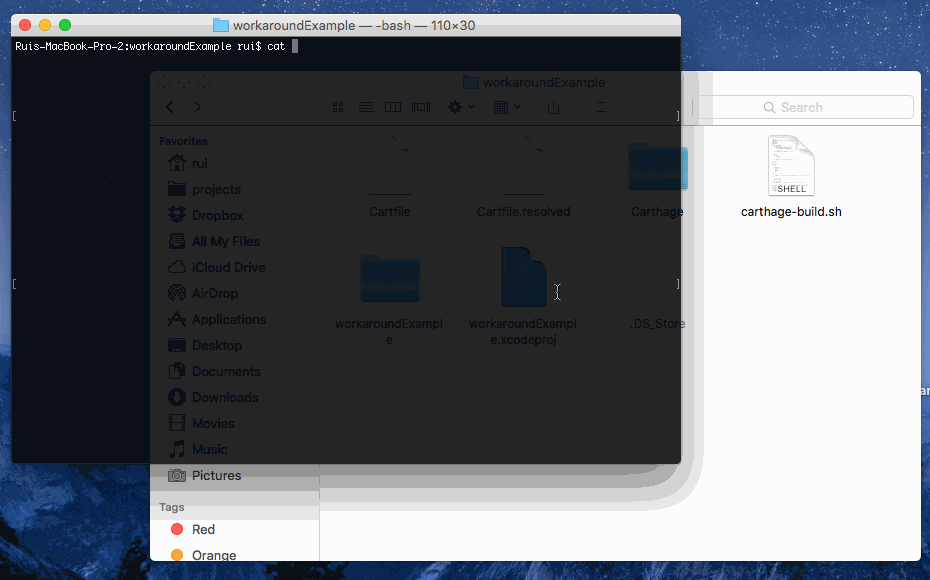The image size is (930, 580).
Task: Open the Finder action gear menu
Action: click(x=461, y=107)
